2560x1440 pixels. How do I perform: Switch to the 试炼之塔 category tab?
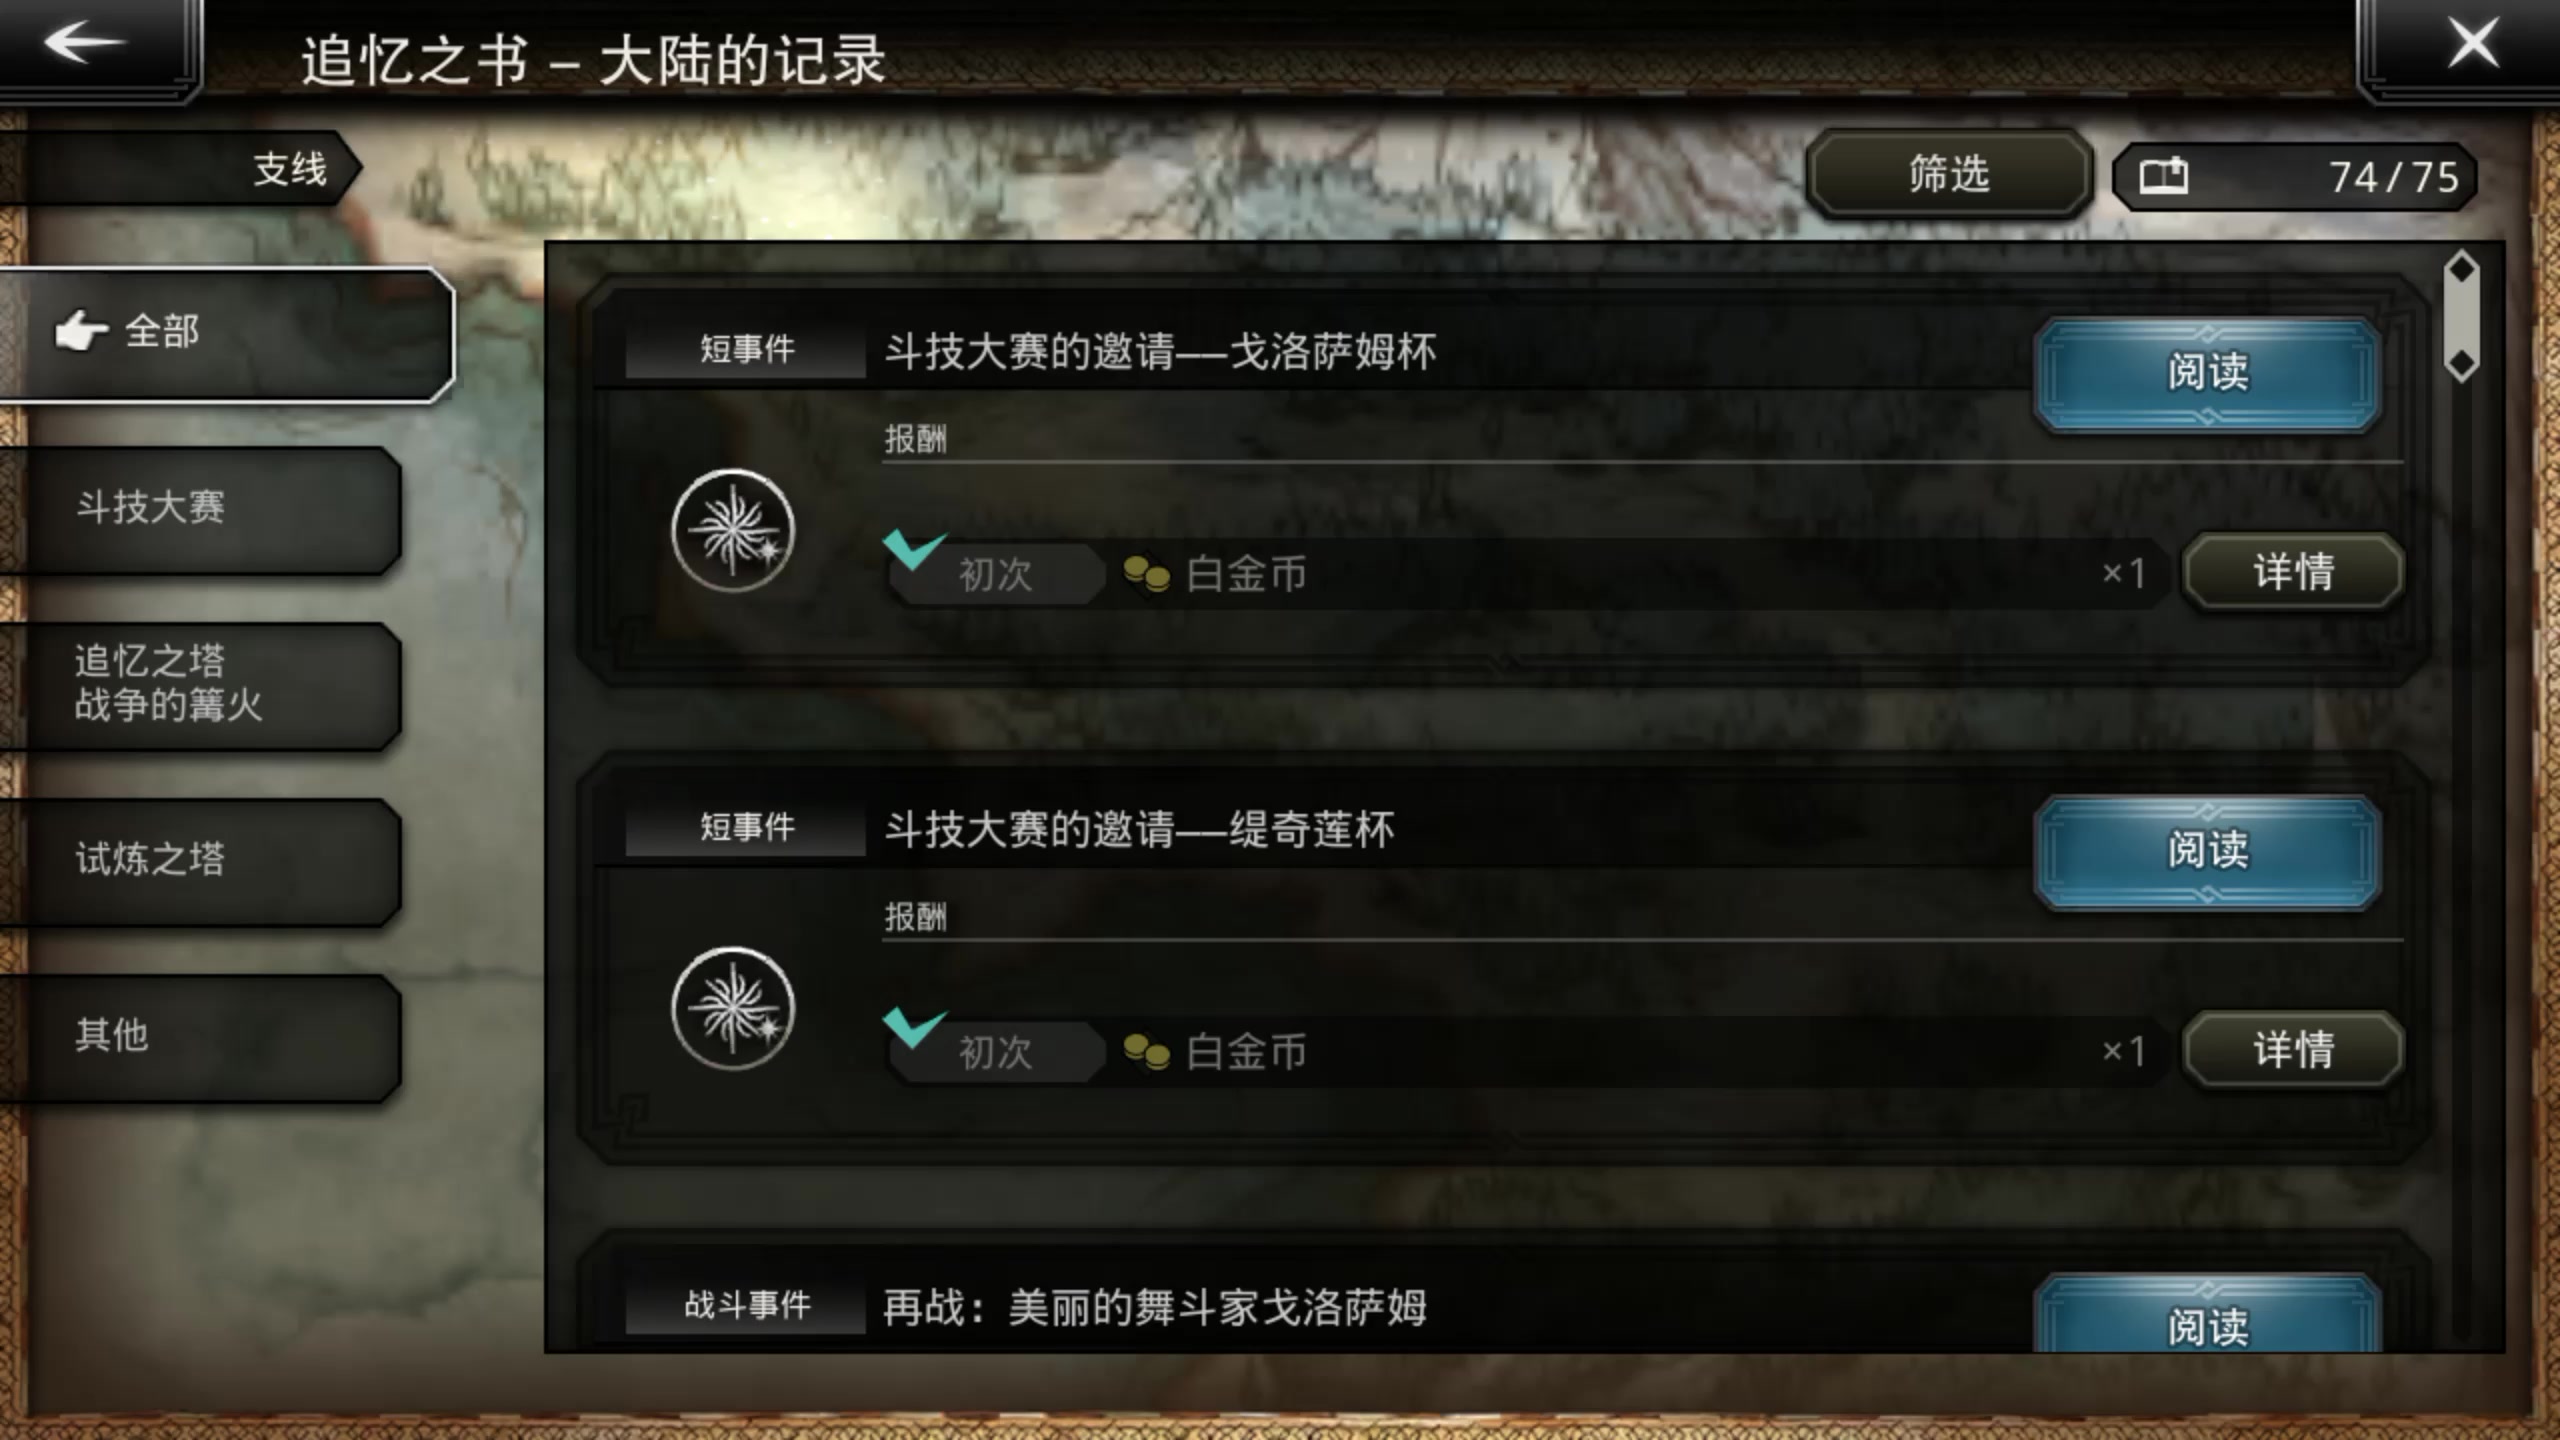click(200, 861)
